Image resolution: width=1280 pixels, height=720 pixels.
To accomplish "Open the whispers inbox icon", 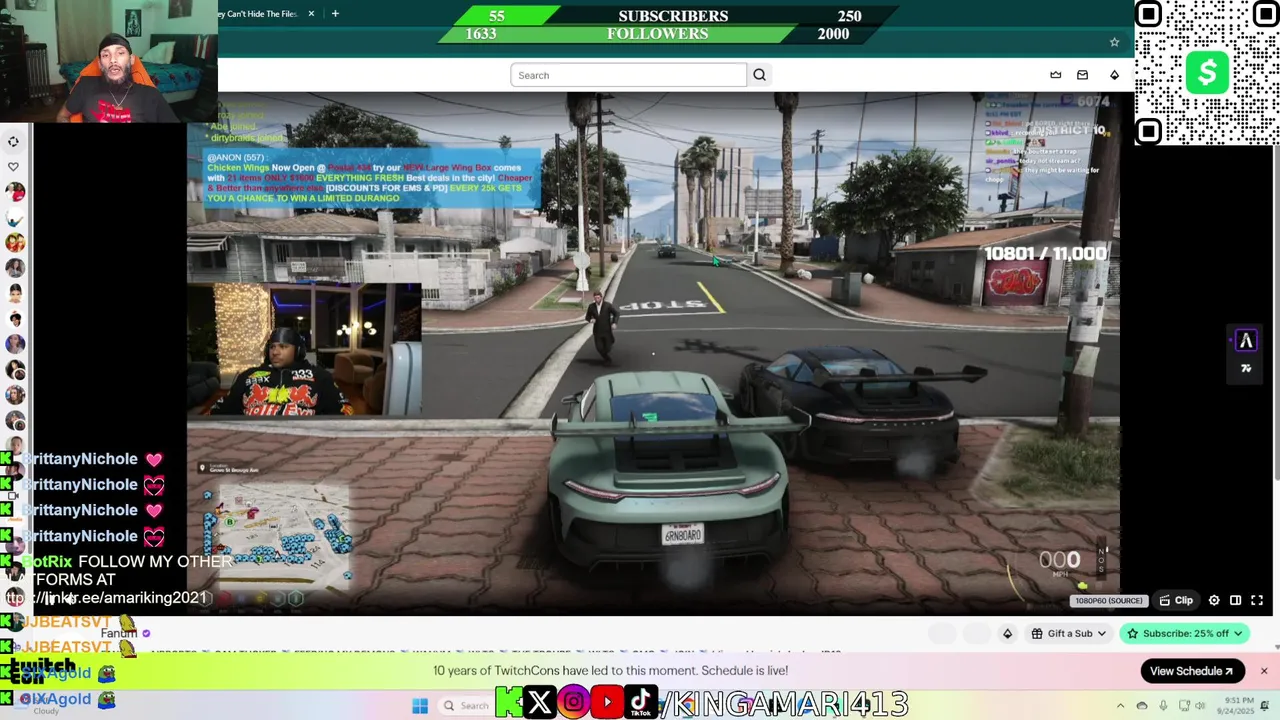I will click(x=1082, y=75).
